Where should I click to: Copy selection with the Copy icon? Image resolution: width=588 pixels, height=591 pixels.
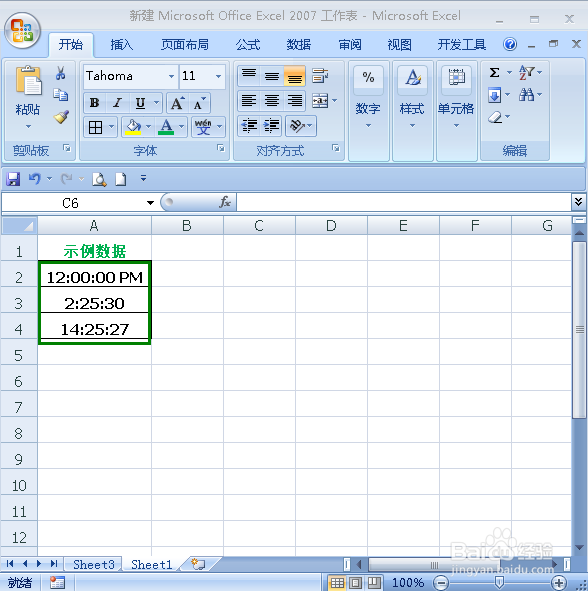(x=61, y=95)
